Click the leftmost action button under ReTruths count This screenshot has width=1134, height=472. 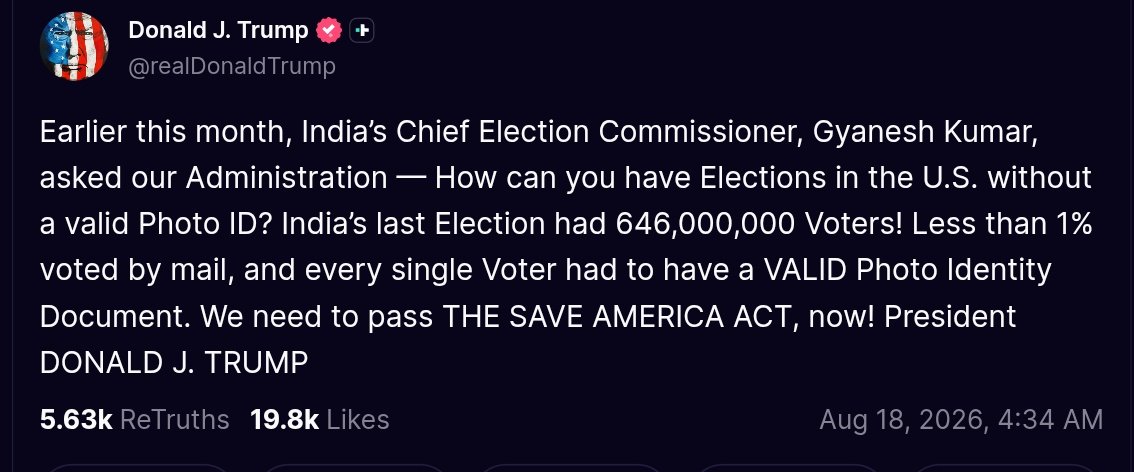(x=135, y=468)
